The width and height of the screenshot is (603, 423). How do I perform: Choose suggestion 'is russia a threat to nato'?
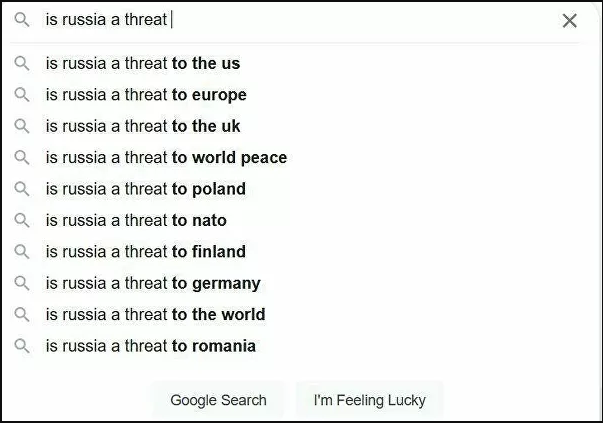pos(295,220)
